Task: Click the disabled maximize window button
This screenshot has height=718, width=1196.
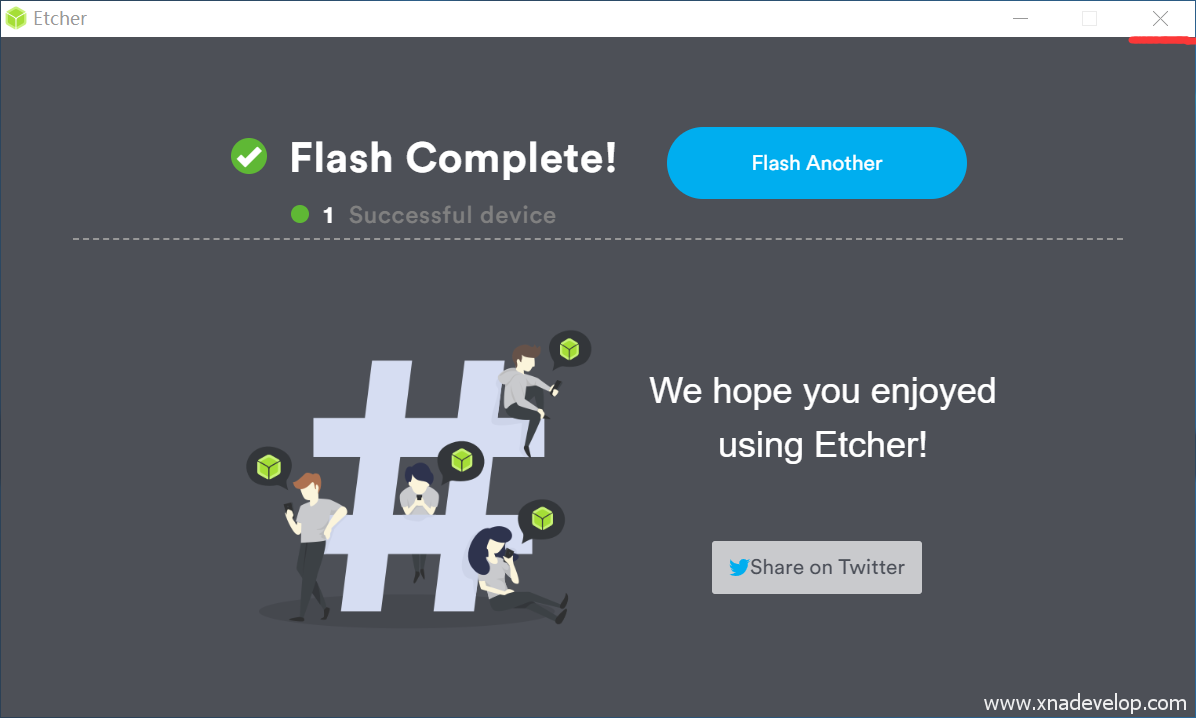Action: pos(1089,18)
